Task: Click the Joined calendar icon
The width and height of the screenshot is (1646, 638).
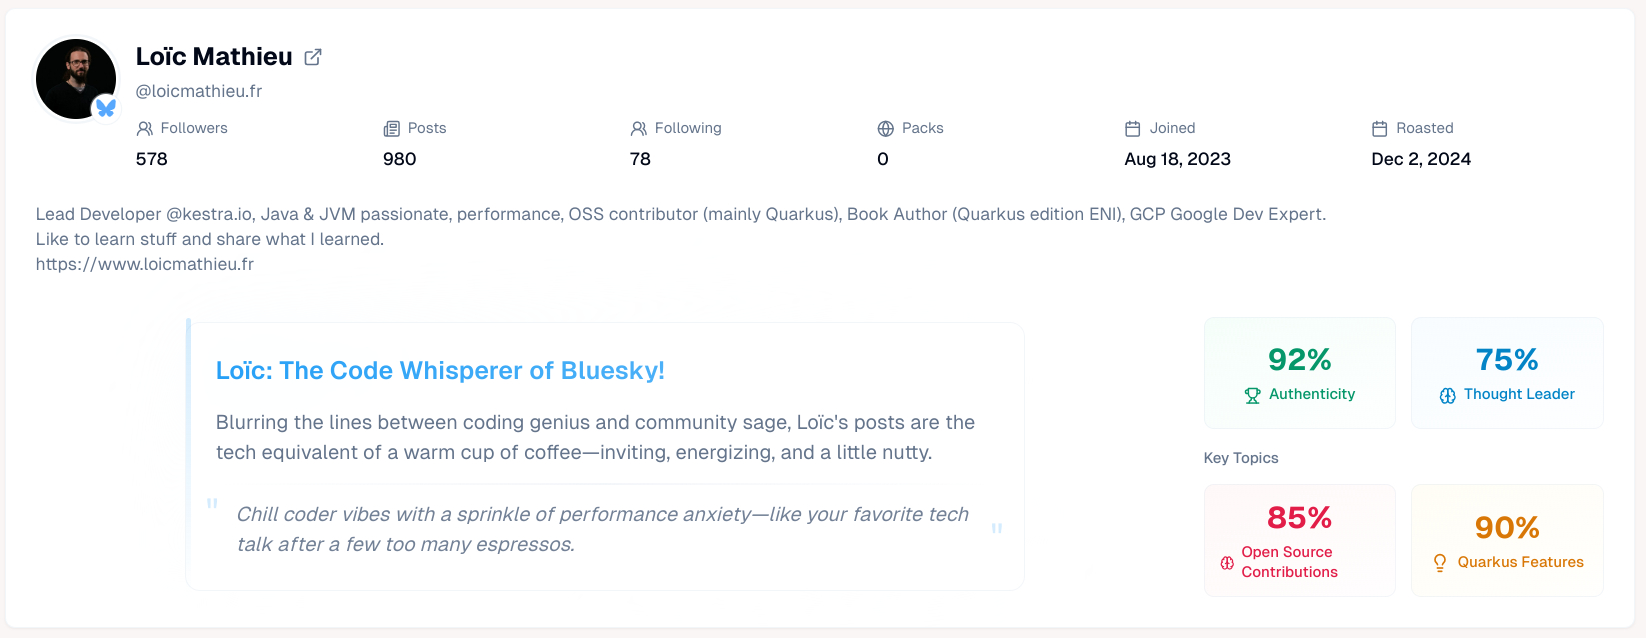Action: click(x=1133, y=129)
